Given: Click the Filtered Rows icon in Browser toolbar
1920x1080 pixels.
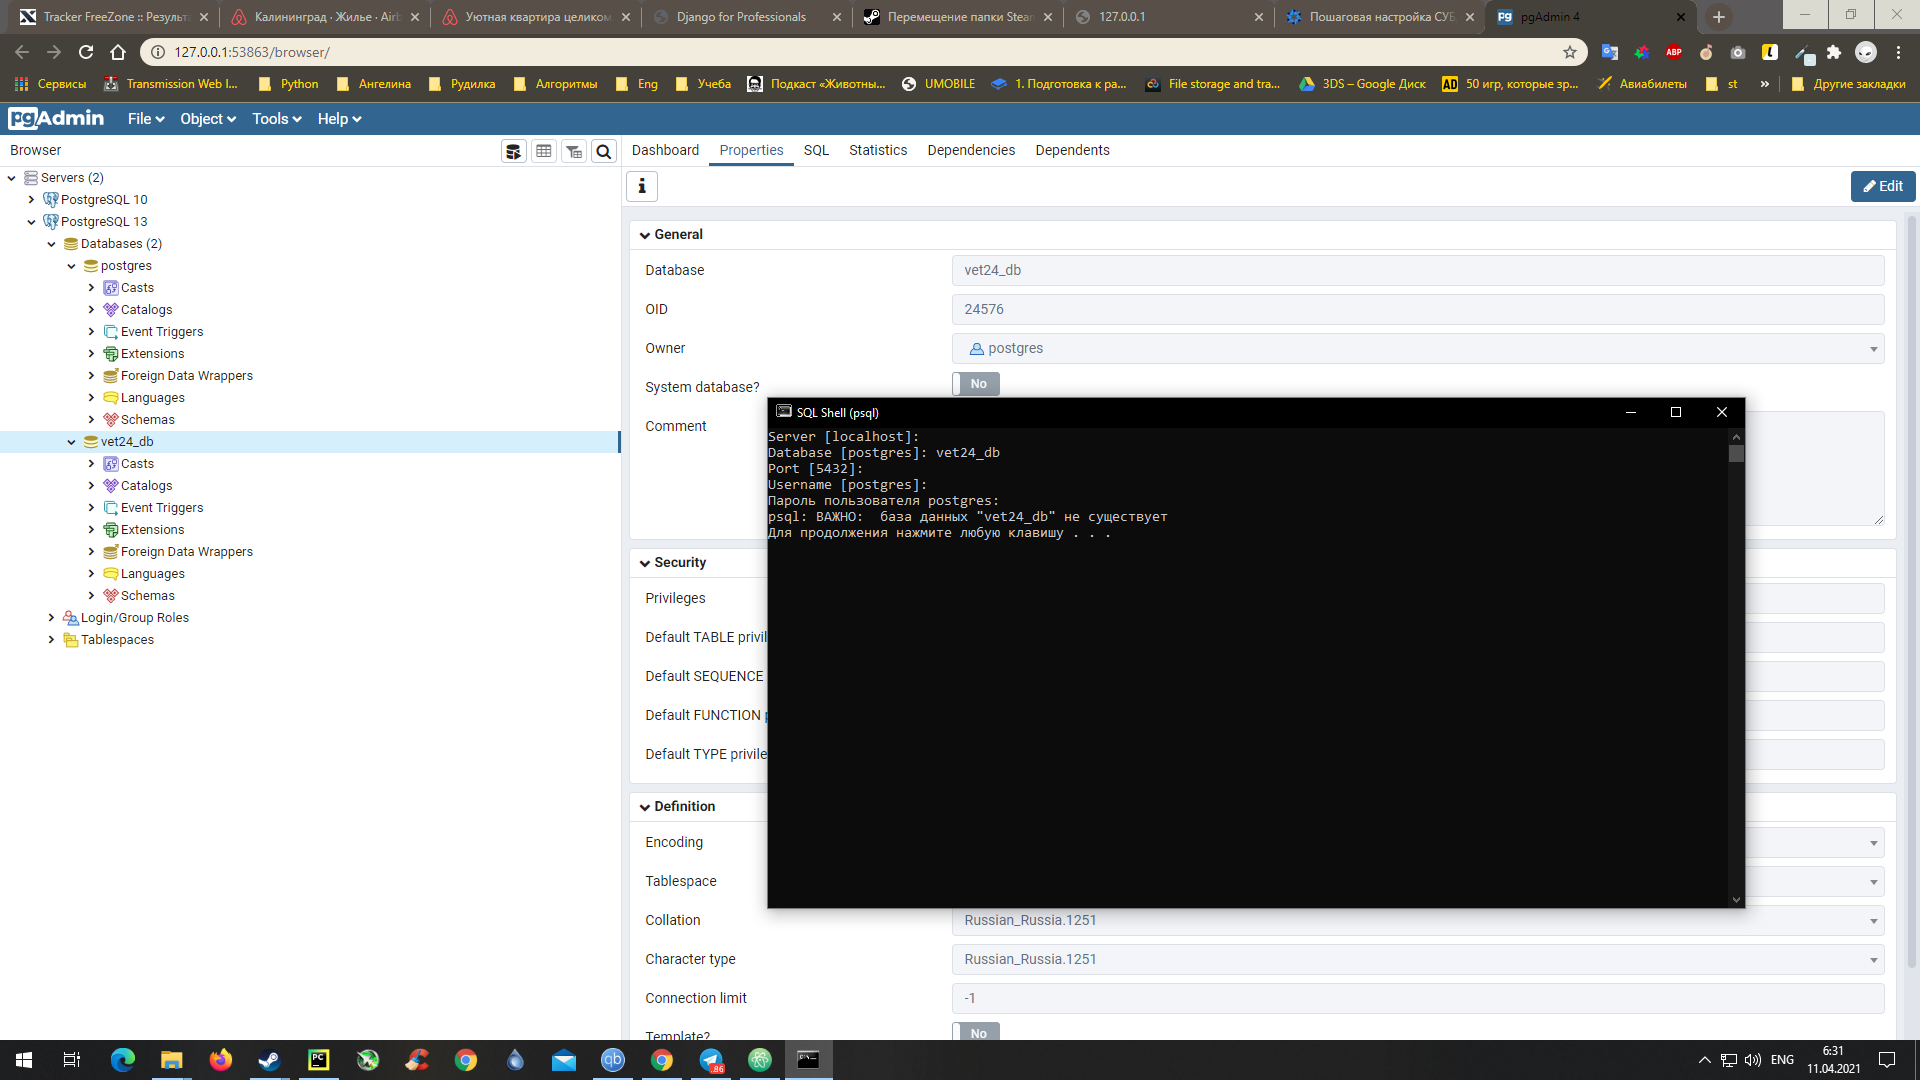Looking at the screenshot, I should (574, 151).
